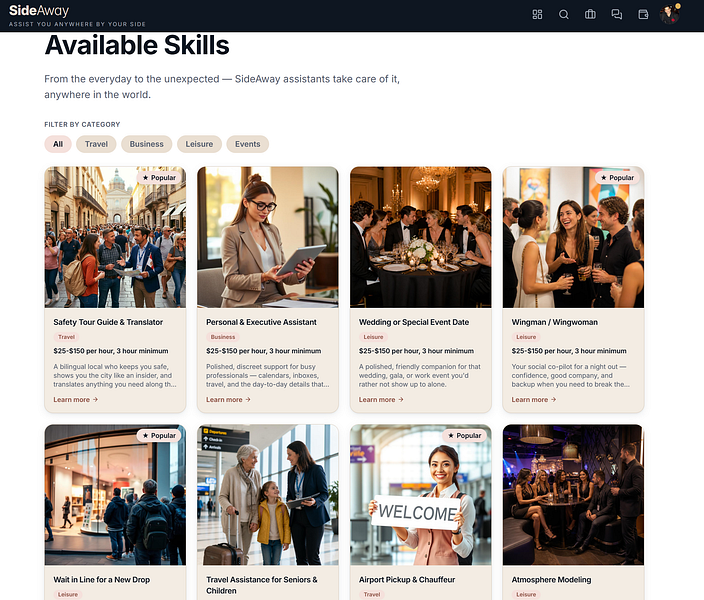Open the Airport Pickup & Chauffeur welcome photo
The width and height of the screenshot is (704, 600).
click(x=421, y=495)
